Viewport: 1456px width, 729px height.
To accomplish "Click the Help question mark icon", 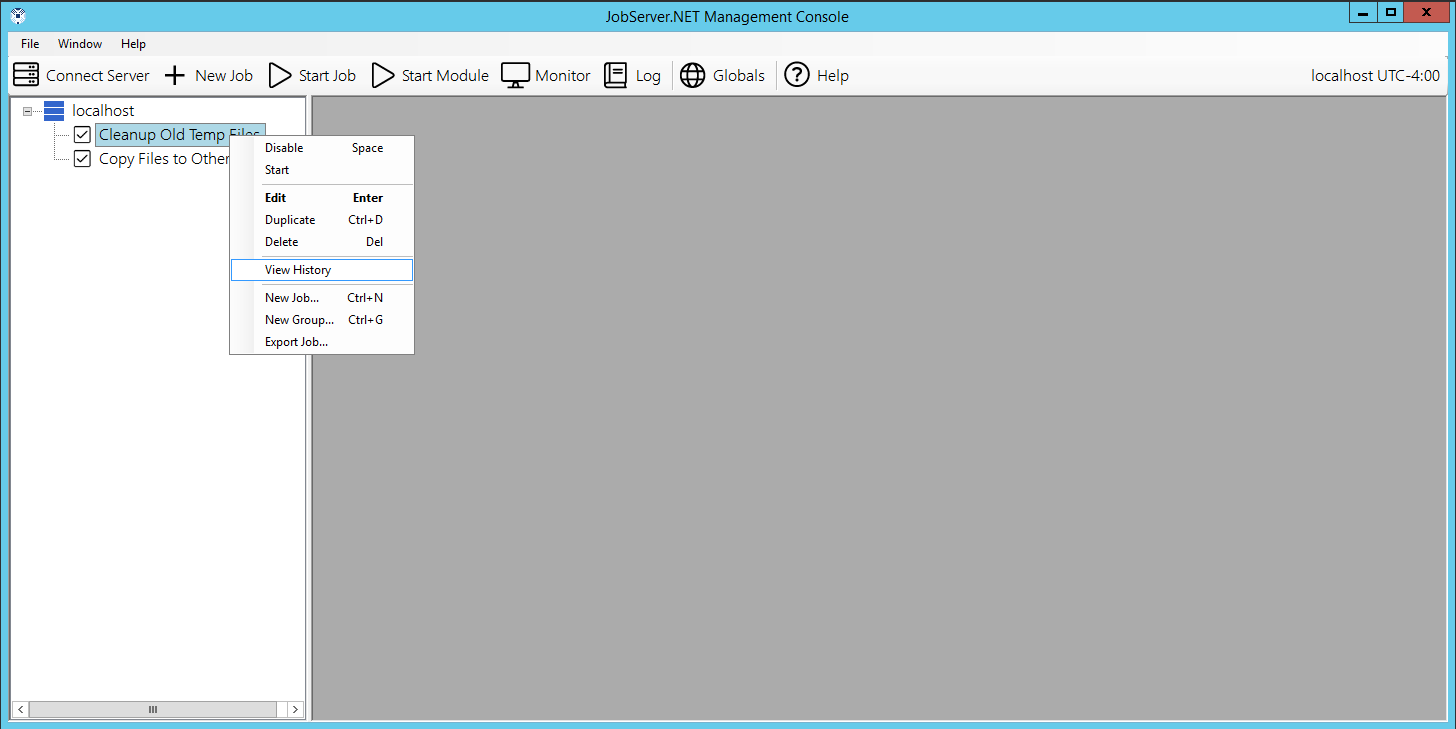I will (797, 75).
